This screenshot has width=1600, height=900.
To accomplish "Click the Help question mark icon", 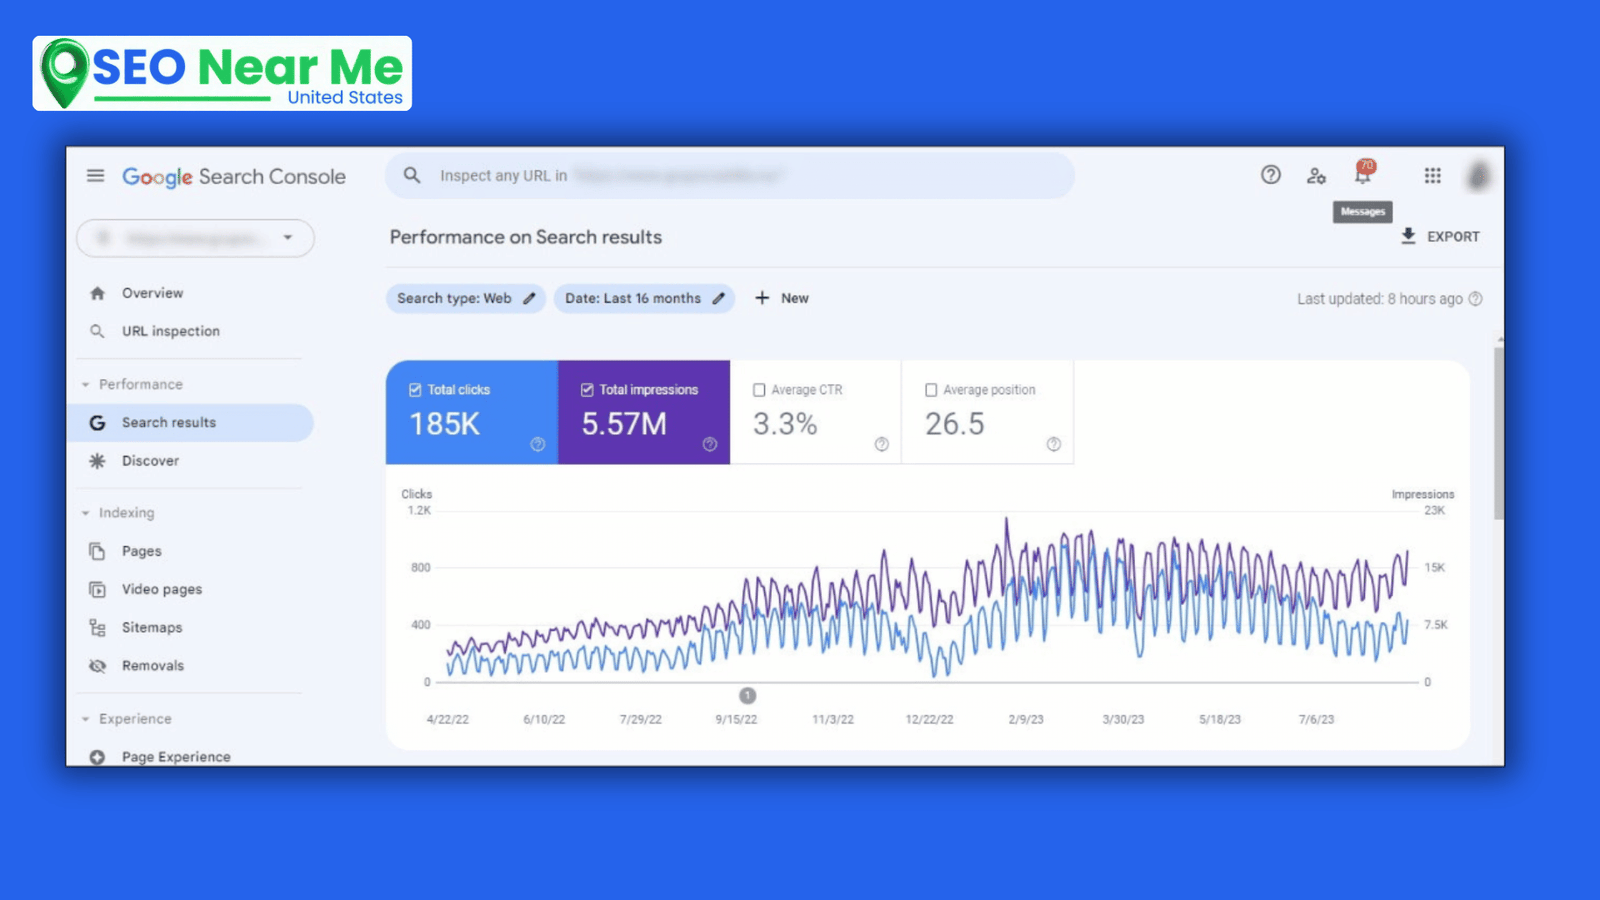I will click(1270, 175).
